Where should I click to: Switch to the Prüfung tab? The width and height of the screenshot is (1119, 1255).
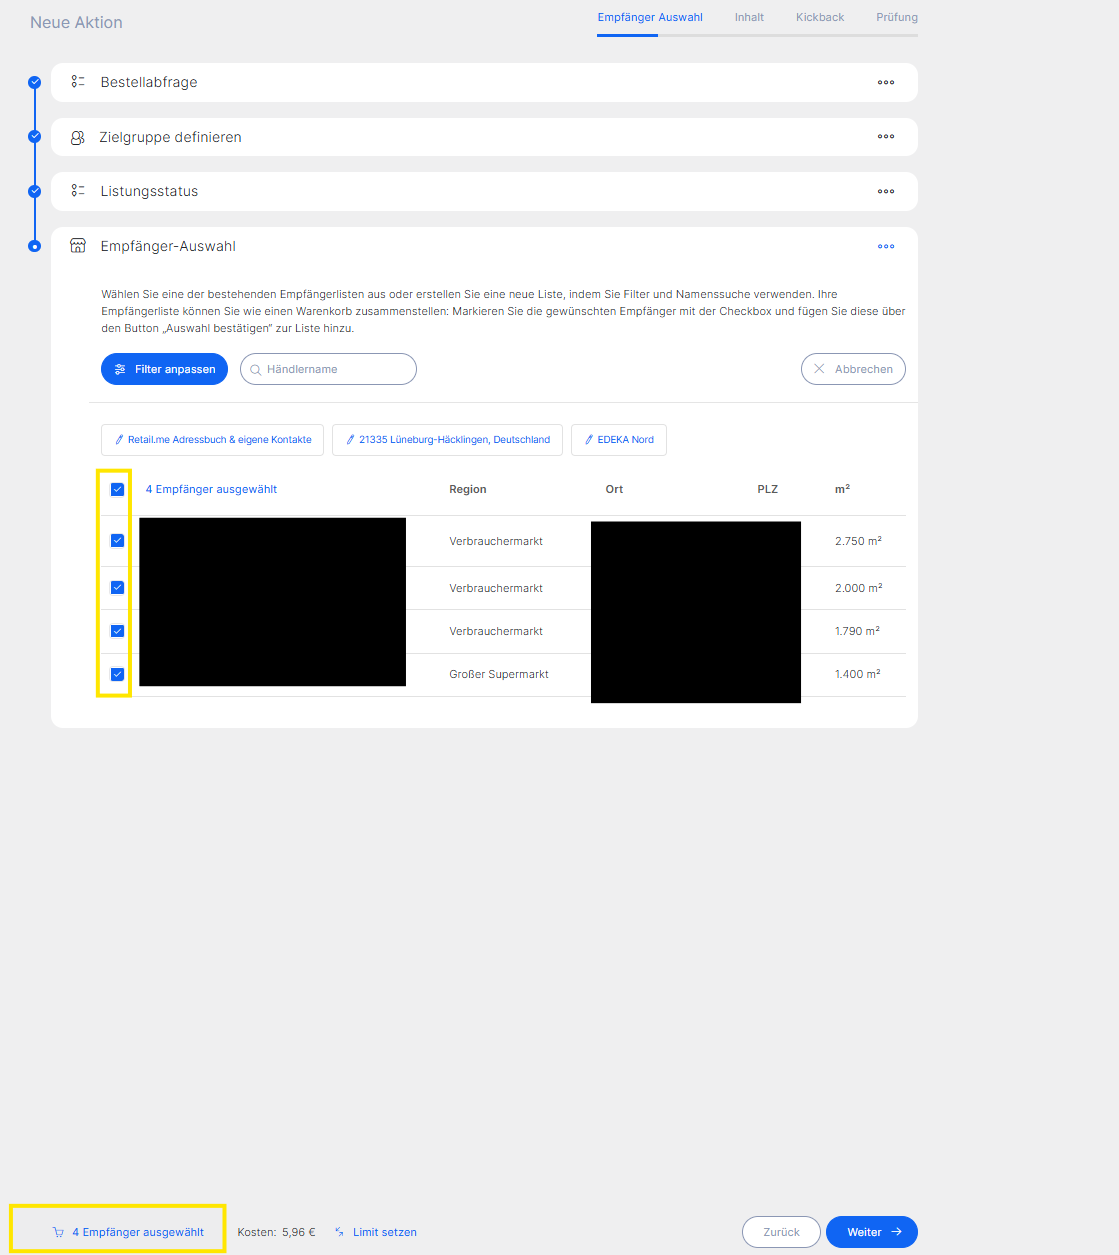coord(897,17)
